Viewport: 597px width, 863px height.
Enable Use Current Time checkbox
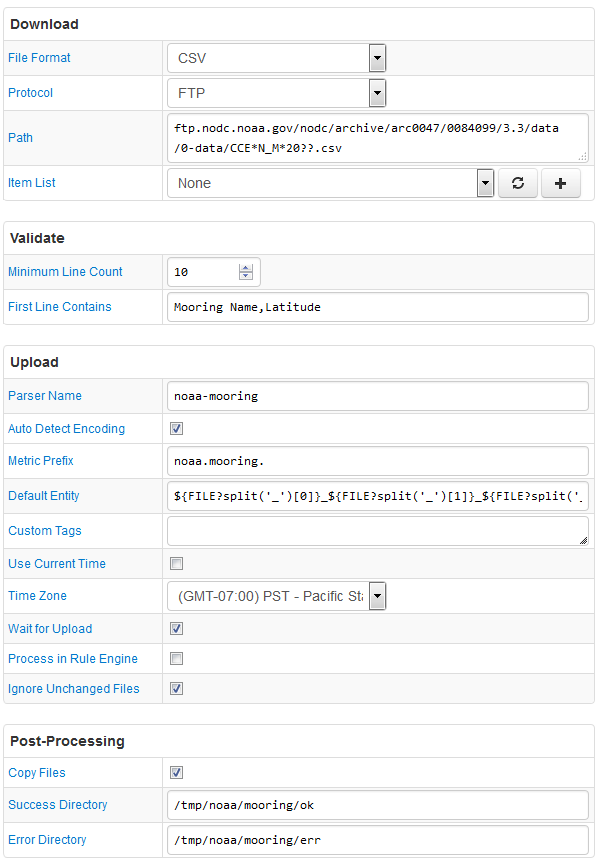tap(176, 564)
